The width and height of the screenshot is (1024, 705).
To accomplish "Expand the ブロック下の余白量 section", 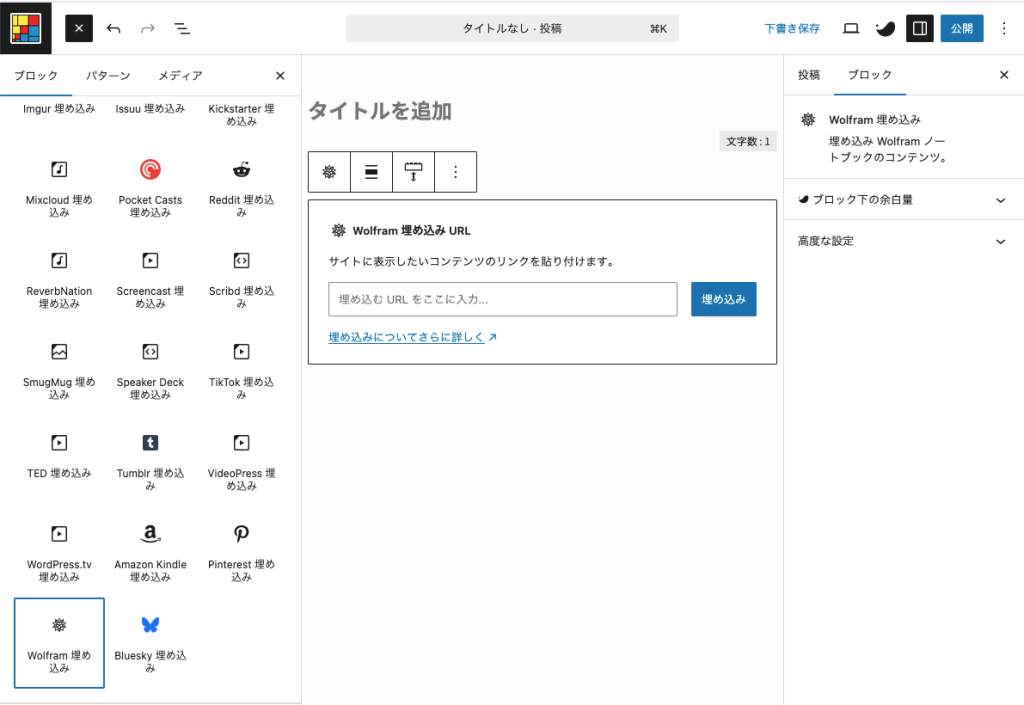I will point(903,200).
